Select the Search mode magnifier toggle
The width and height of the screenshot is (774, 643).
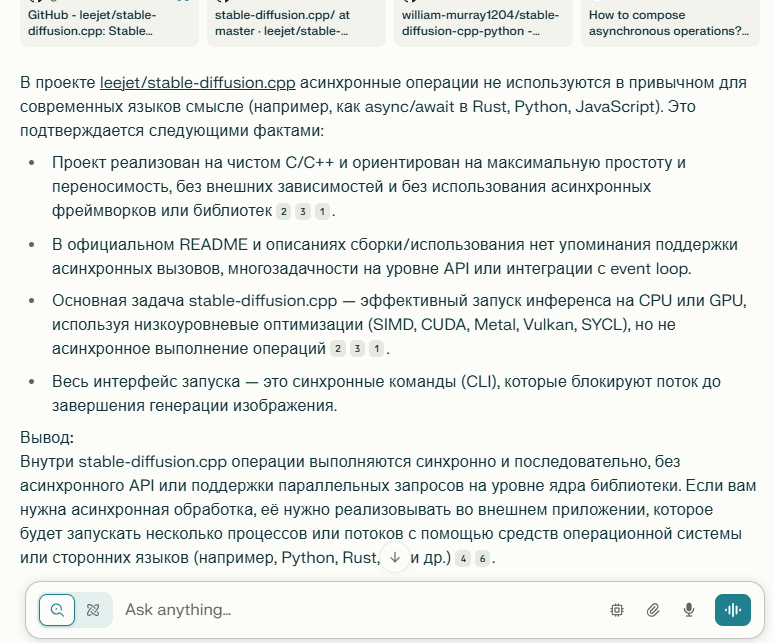pos(57,610)
